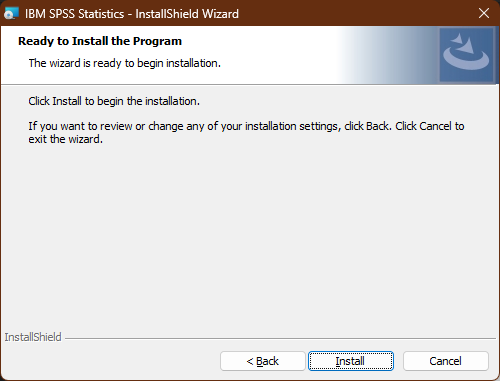Select the Ready to Install the Program heading
Viewport: 500px width, 381px height.
point(100,41)
